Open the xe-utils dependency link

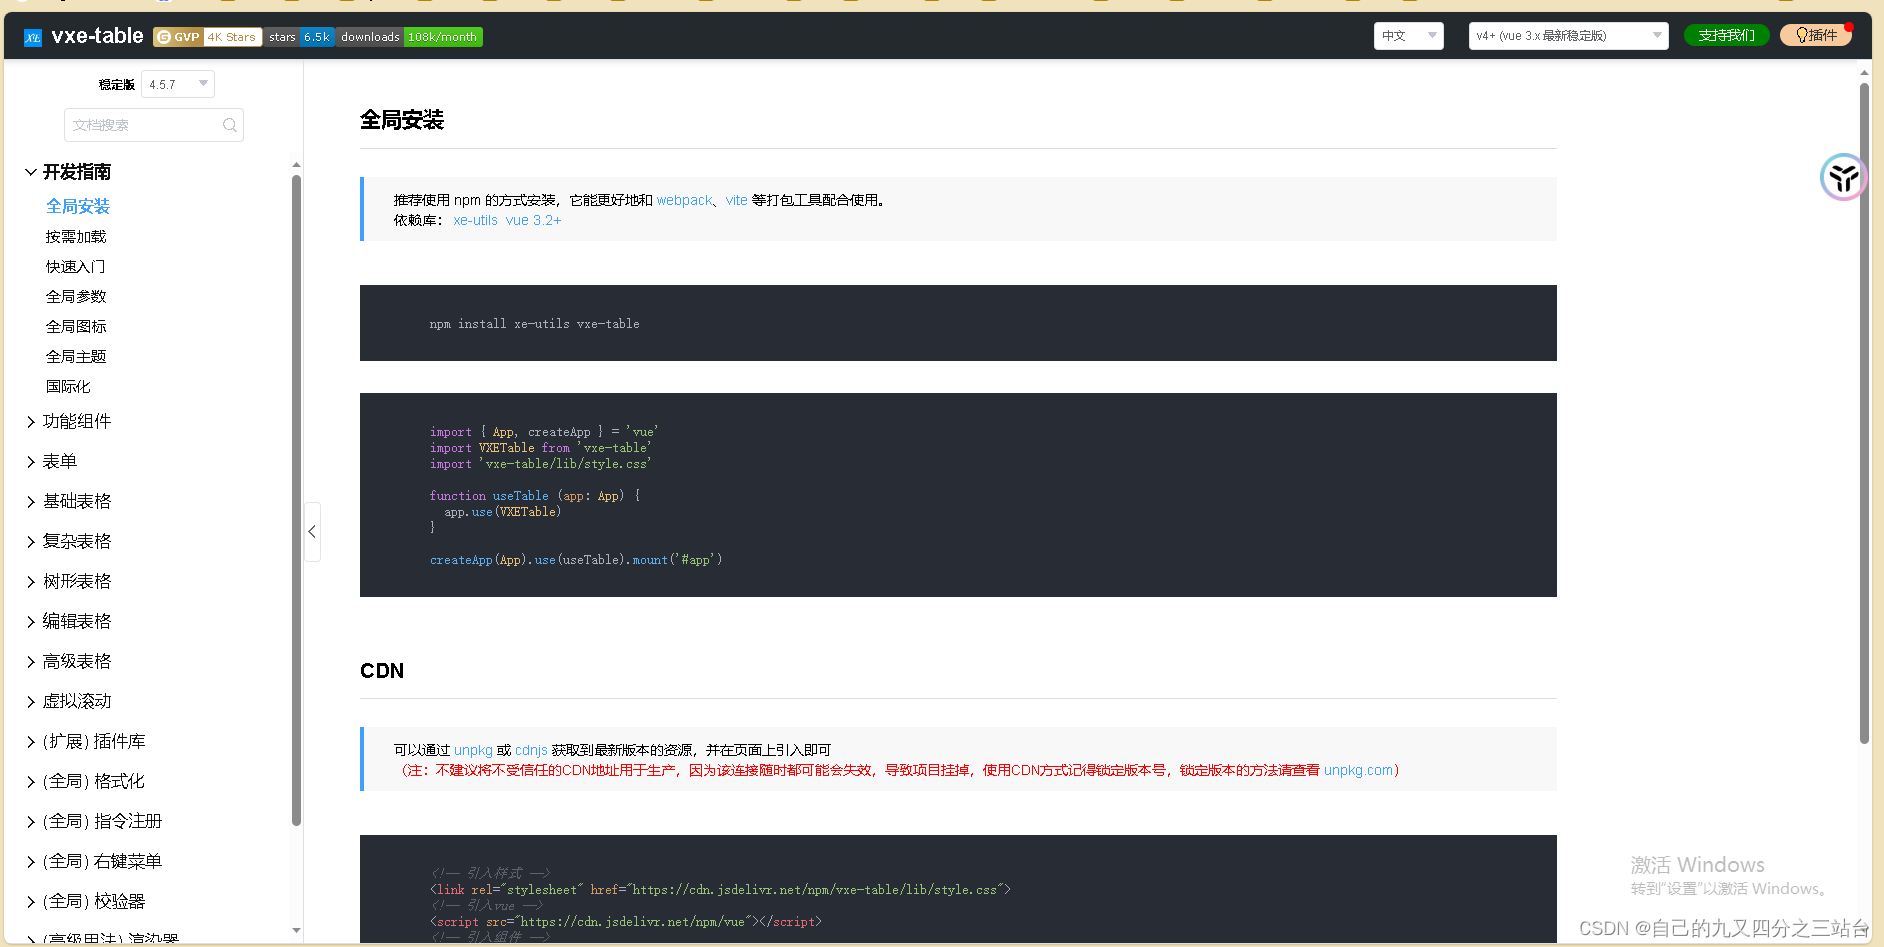tap(476, 220)
